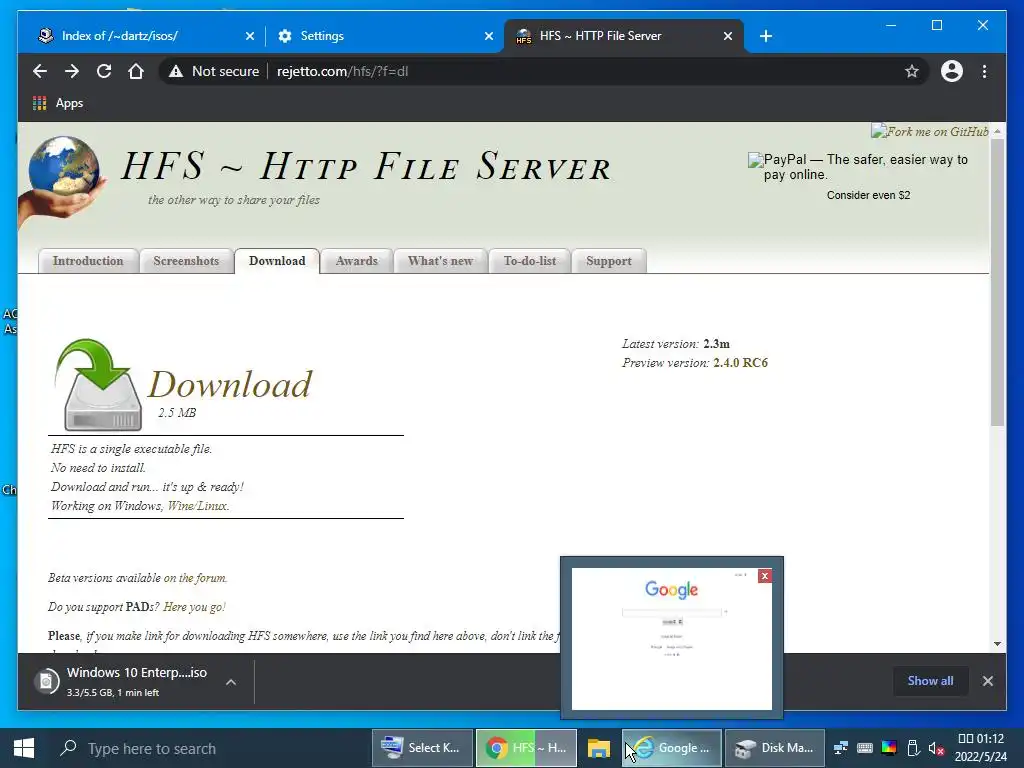Open the Support page tab
The width and height of the screenshot is (1024, 768).
609,261
